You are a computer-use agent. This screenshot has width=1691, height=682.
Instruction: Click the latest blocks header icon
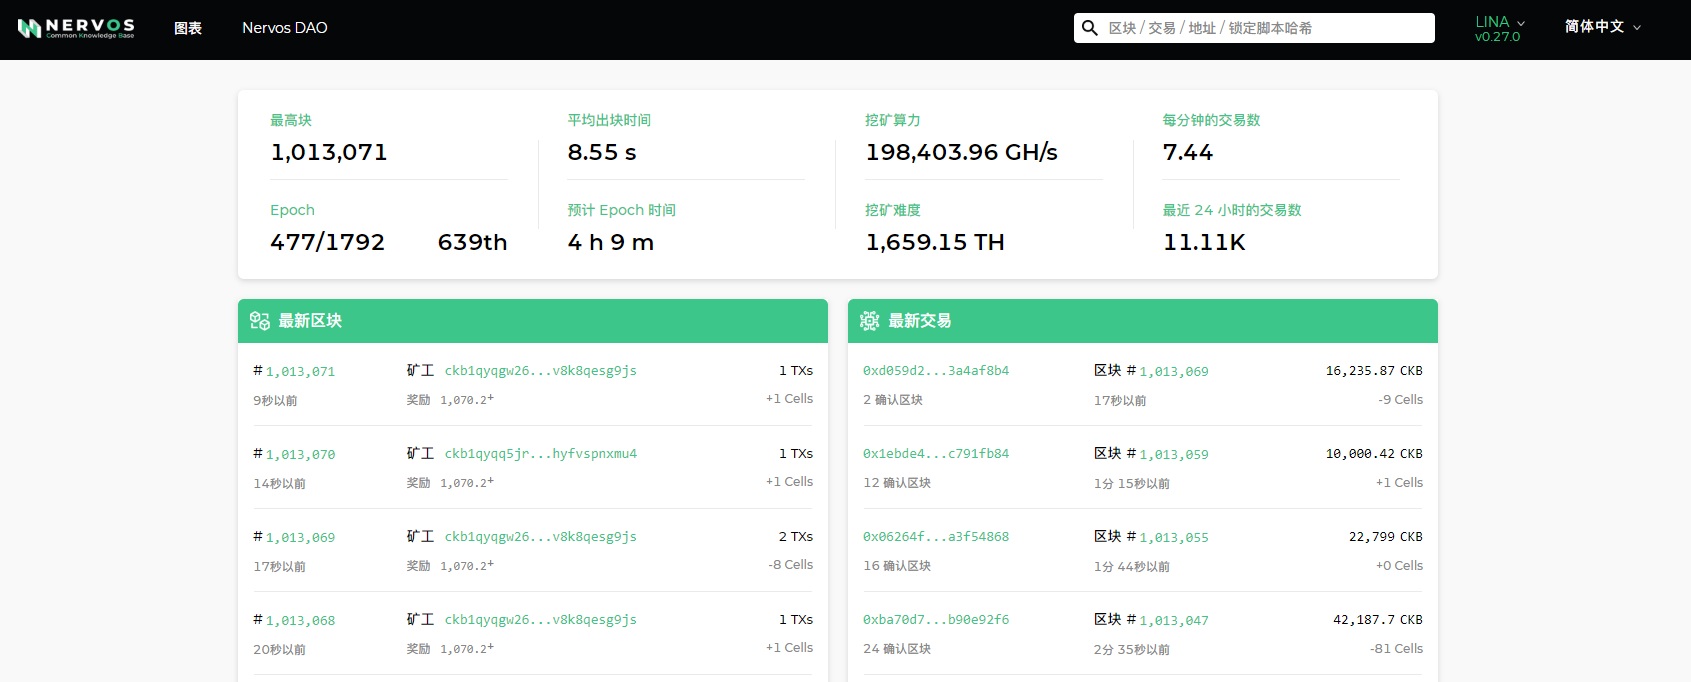click(x=260, y=321)
